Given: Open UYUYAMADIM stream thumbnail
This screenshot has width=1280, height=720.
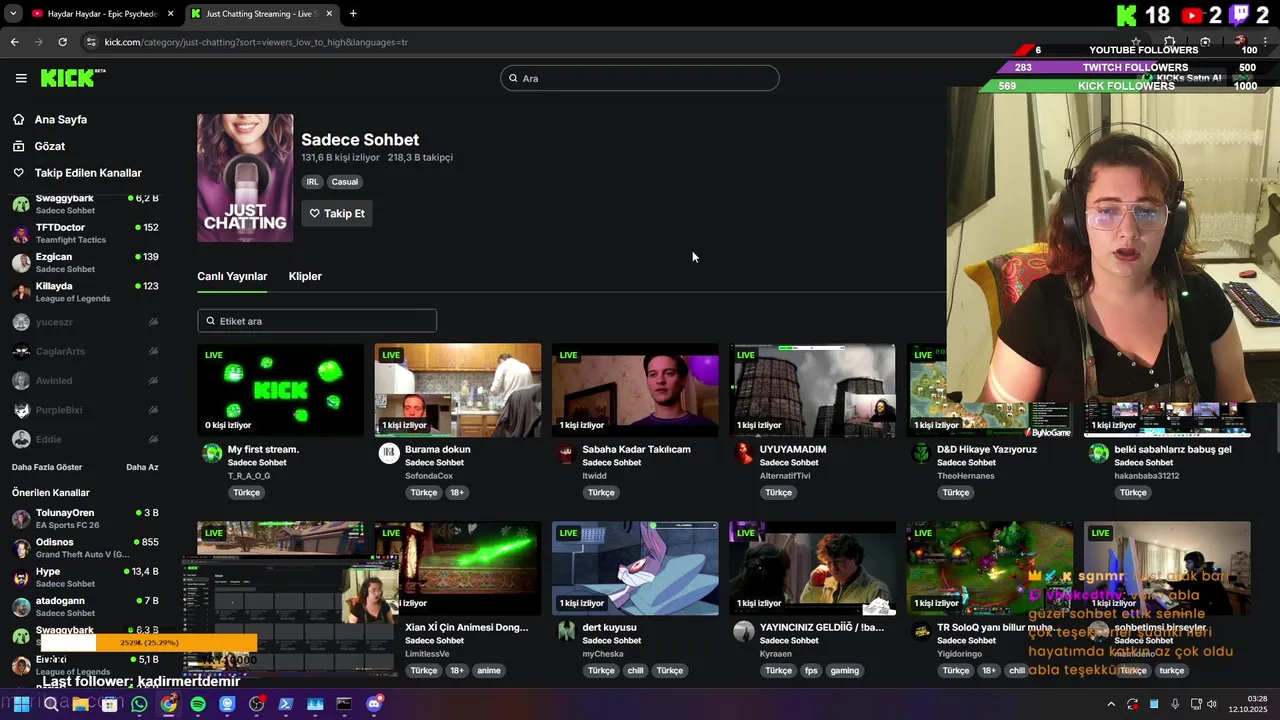Looking at the screenshot, I should click(x=812, y=390).
